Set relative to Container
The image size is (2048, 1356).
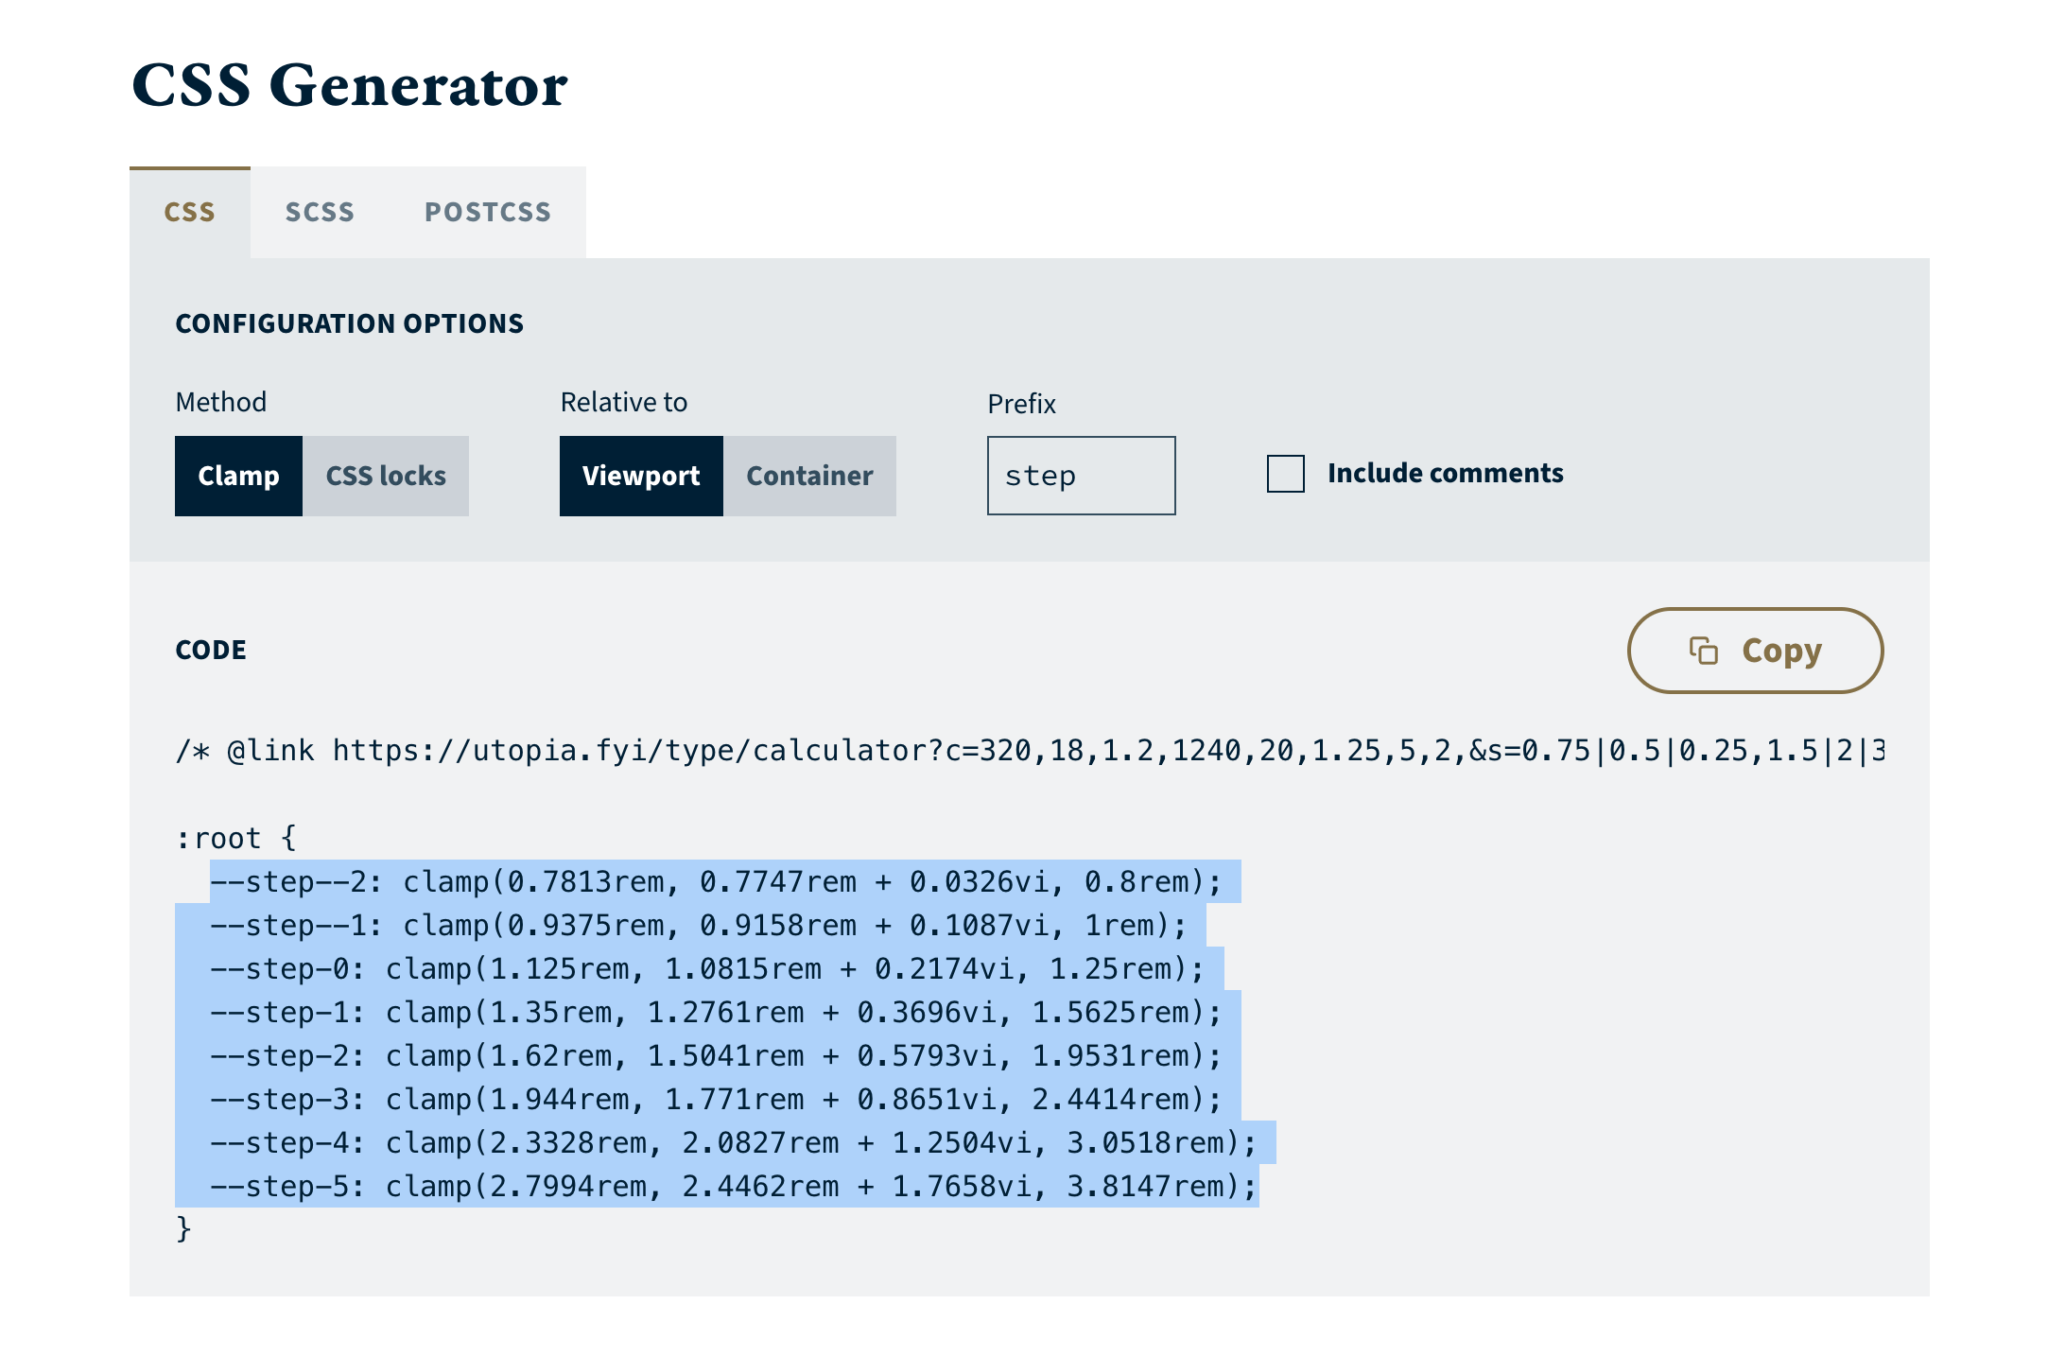(809, 476)
